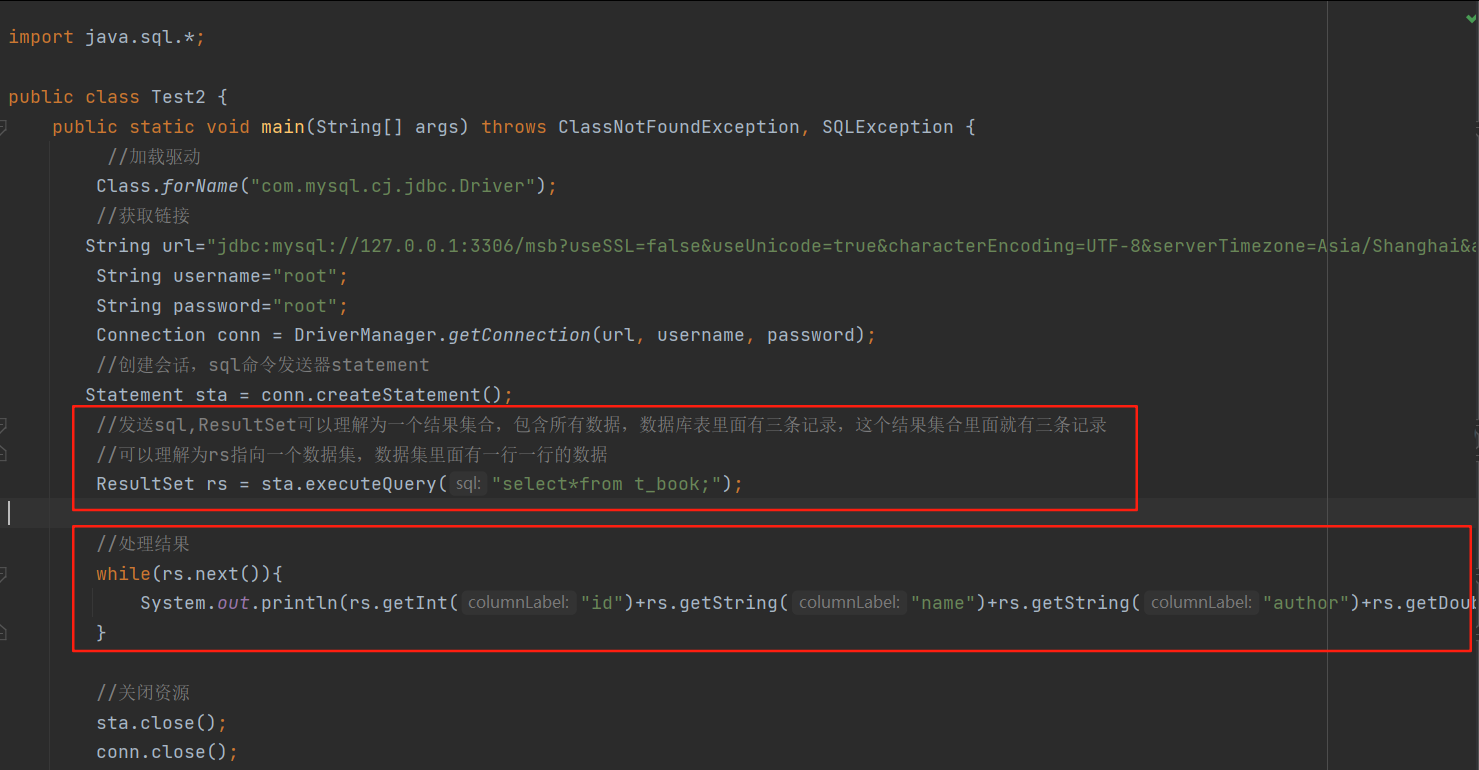This screenshot has height=770, width=1479.
Task: Click the 'import' keyword
Action: coord(41,37)
